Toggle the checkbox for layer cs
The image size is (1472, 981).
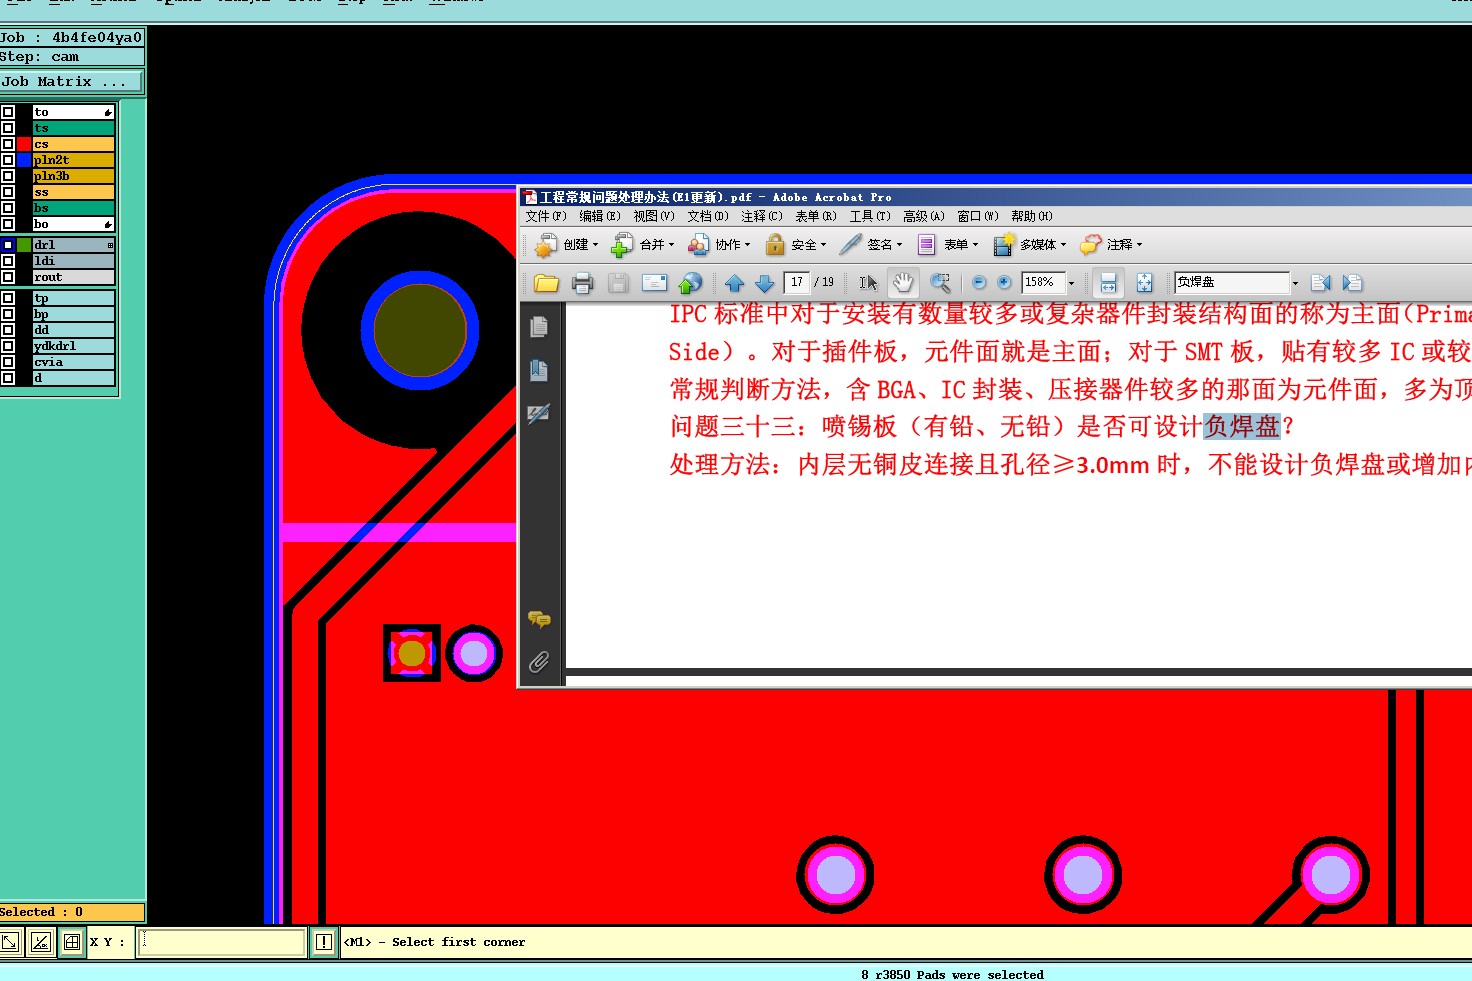click(x=8, y=144)
